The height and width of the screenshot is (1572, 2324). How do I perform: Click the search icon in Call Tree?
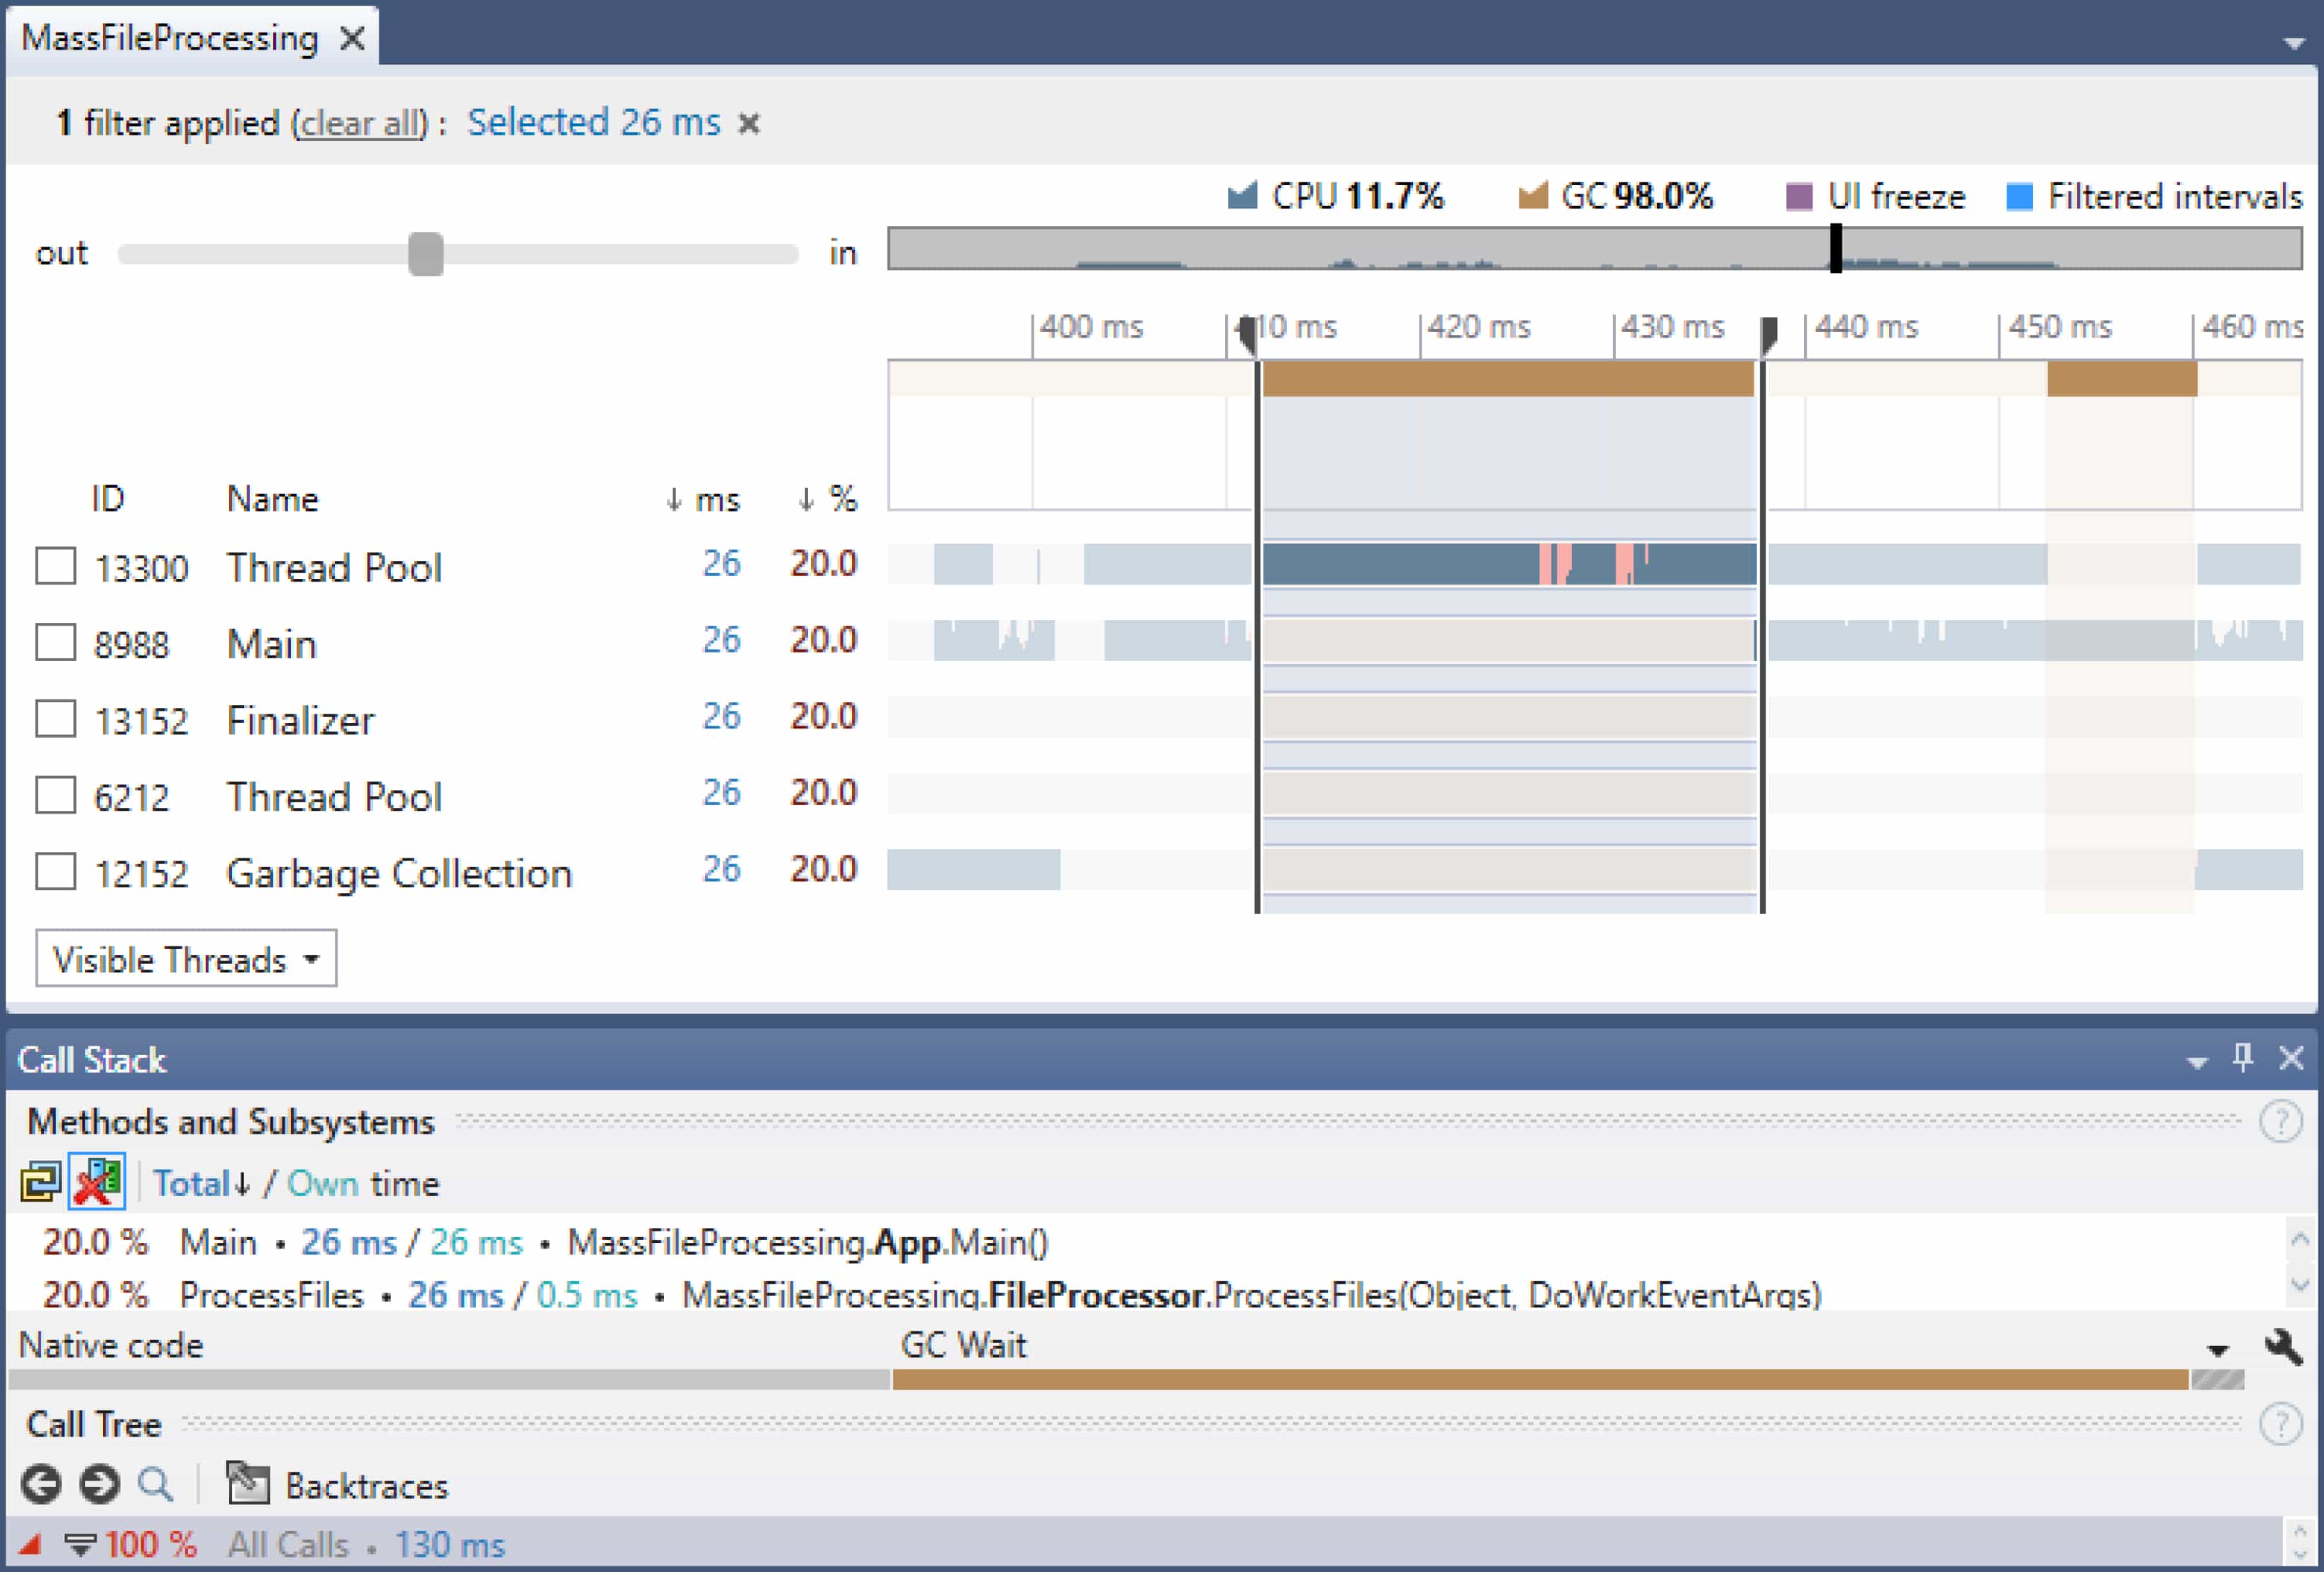point(155,1485)
